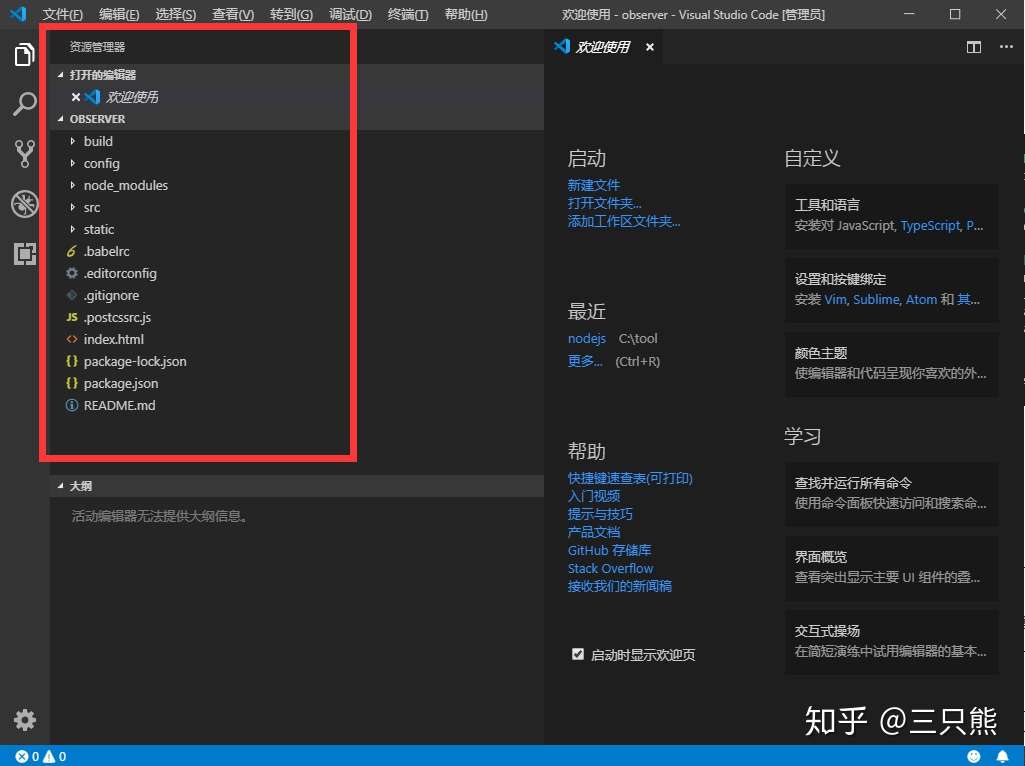Click the 交互式操场 card

(892, 642)
